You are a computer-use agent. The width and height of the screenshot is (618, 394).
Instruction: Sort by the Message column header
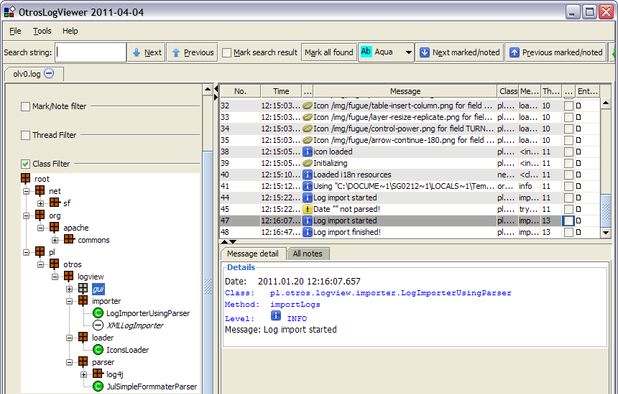click(x=405, y=91)
